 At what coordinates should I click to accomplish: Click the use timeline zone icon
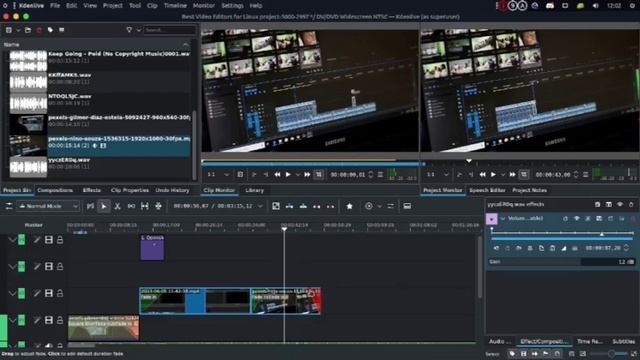(276, 207)
